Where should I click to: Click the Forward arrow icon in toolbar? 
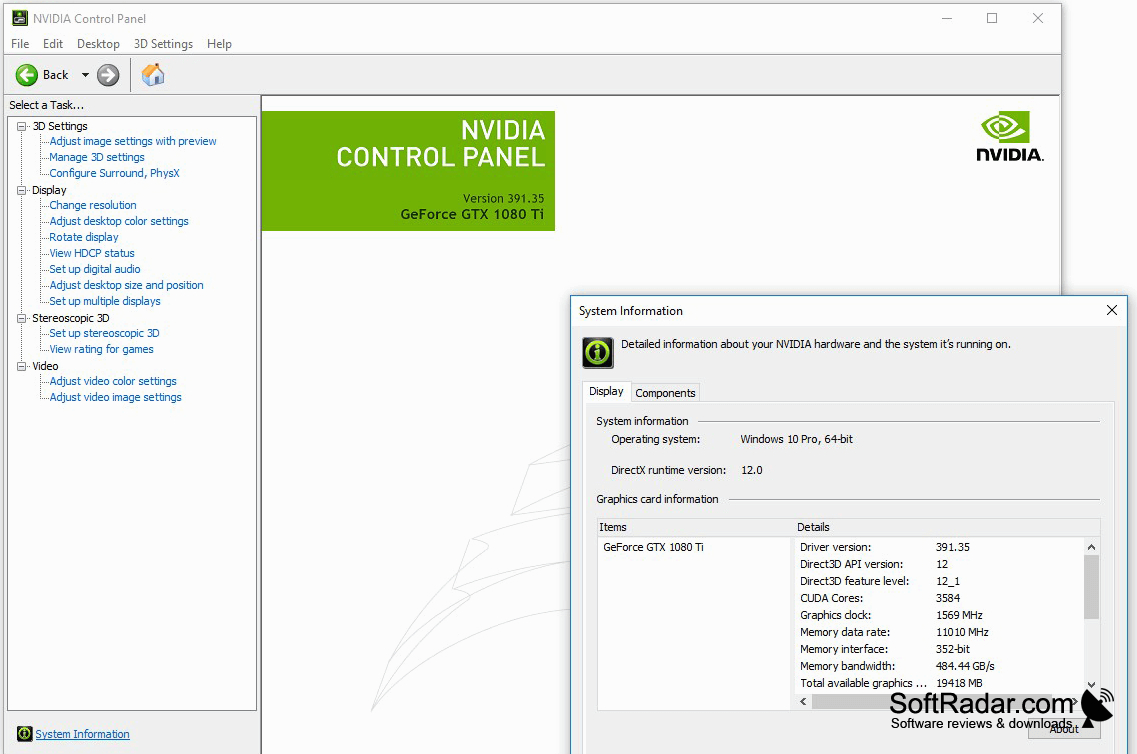coord(108,75)
